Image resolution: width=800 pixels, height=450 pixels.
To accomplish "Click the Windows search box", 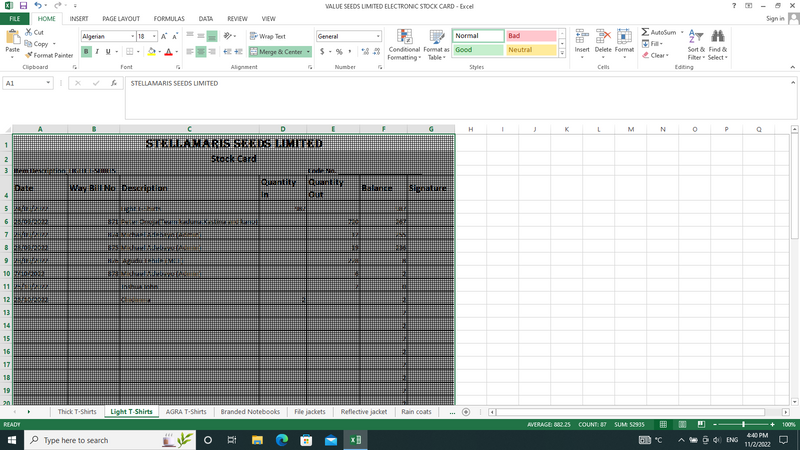I will (110, 440).
